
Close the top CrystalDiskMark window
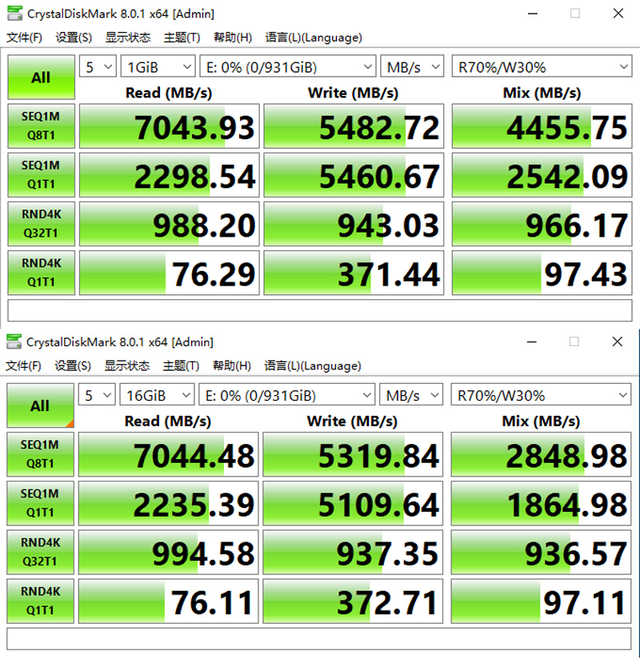pyautogui.click(x=618, y=13)
